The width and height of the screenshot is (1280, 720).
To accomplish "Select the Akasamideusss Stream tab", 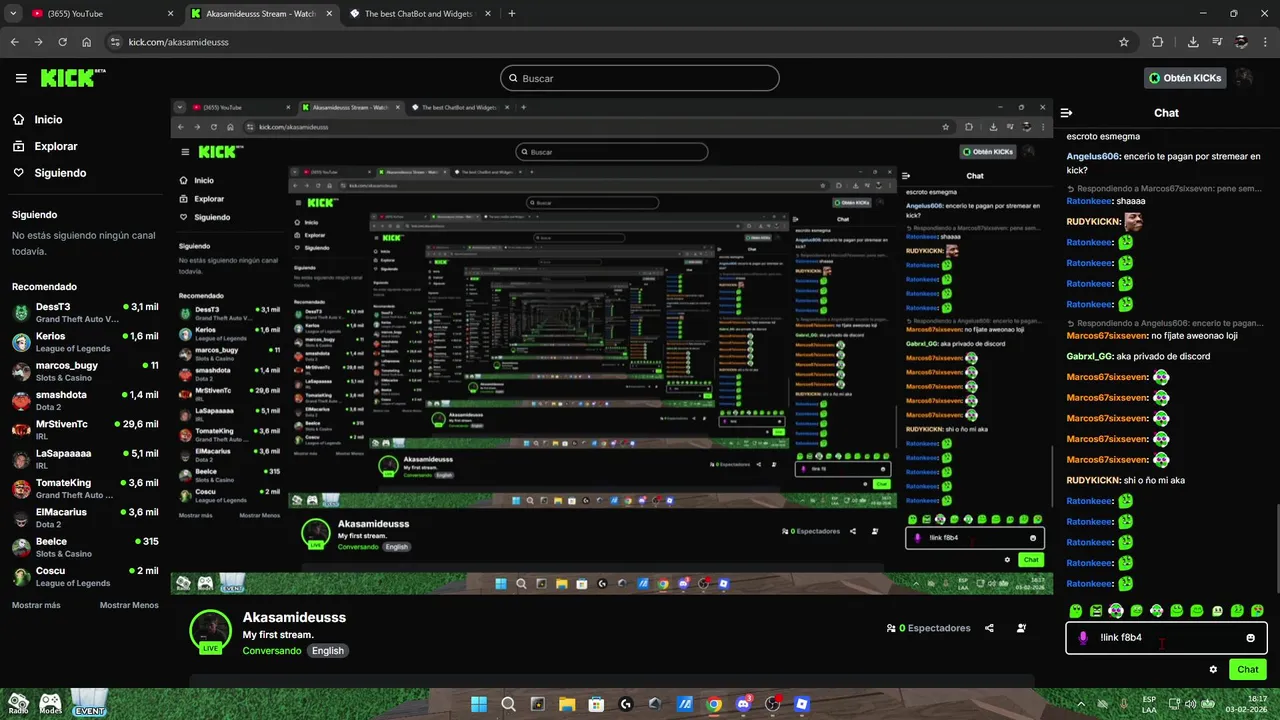I will 262,14.
